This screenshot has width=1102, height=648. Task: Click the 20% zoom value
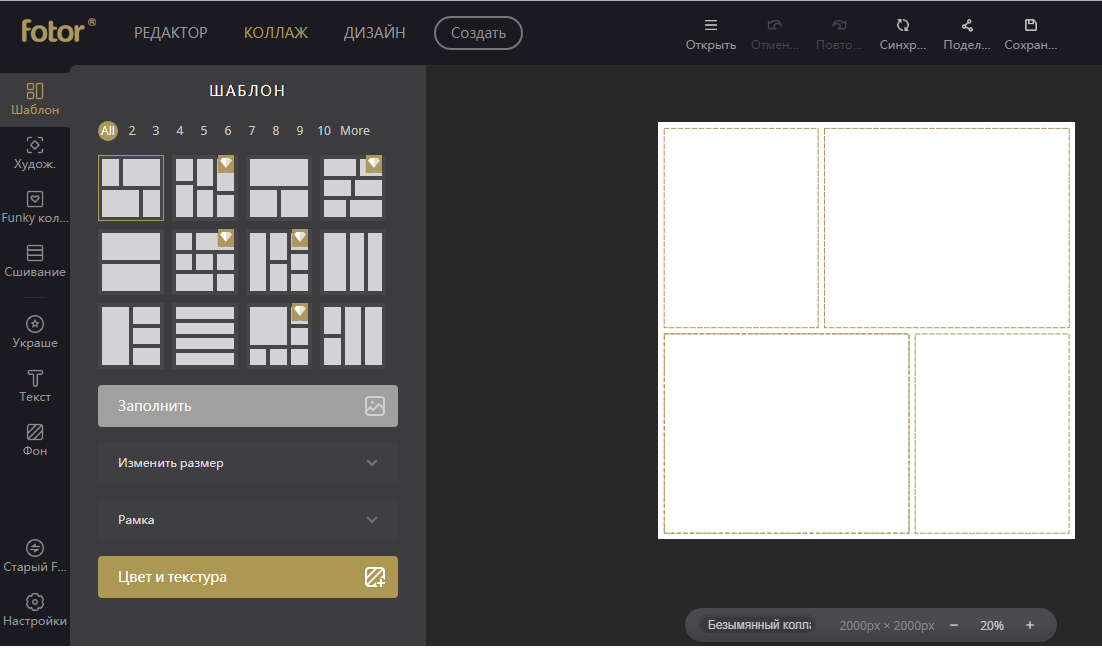(992, 626)
